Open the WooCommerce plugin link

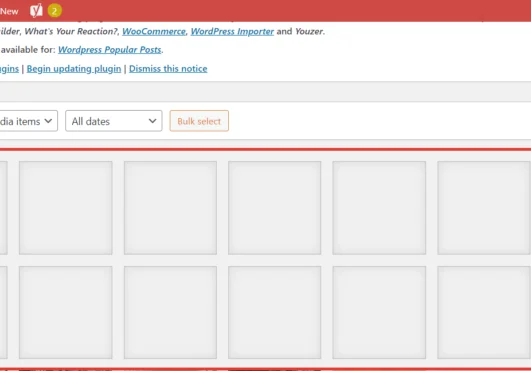[154, 31]
